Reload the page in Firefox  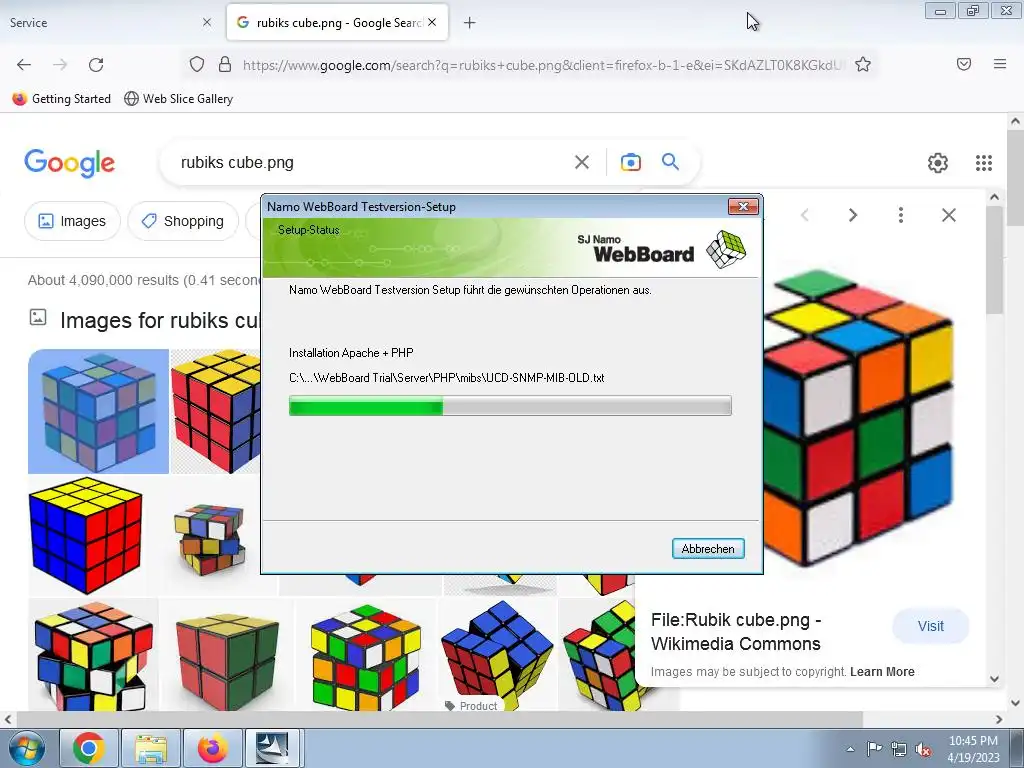[96, 65]
